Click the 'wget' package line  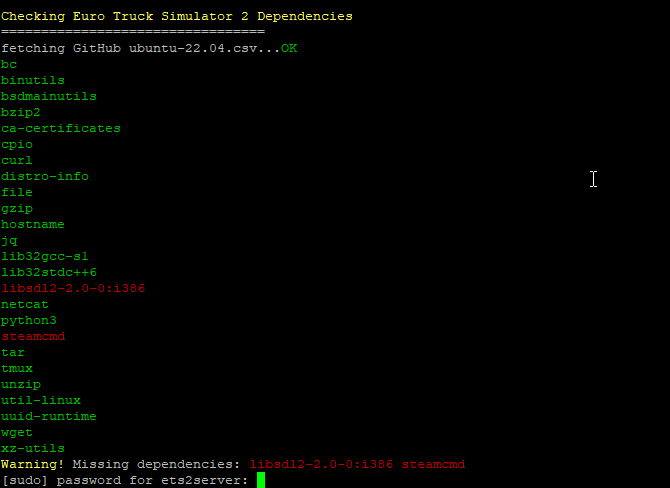click(x=17, y=432)
